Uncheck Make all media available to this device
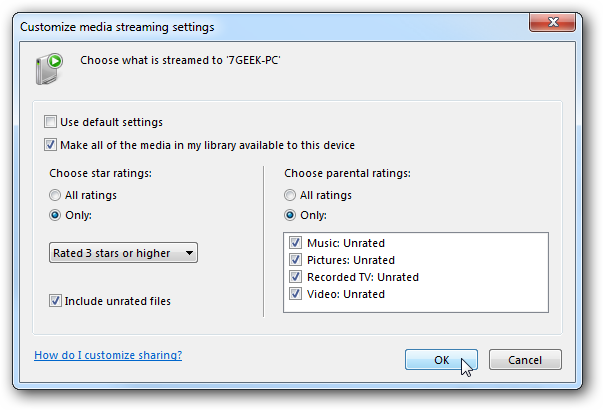 (x=50, y=145)
